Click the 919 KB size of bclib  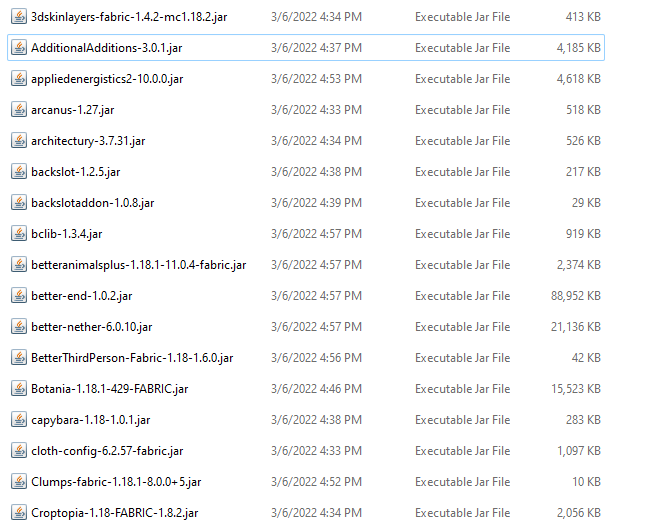(x=583, y=234)
